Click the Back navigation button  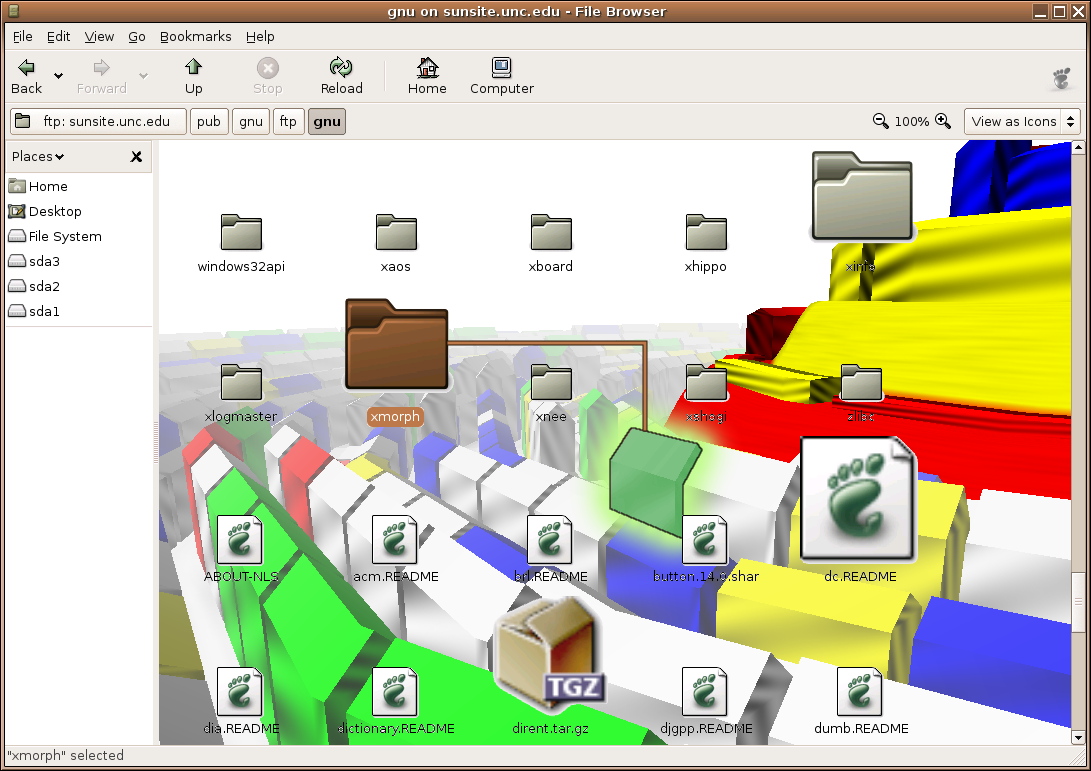[x=27, y=76]
